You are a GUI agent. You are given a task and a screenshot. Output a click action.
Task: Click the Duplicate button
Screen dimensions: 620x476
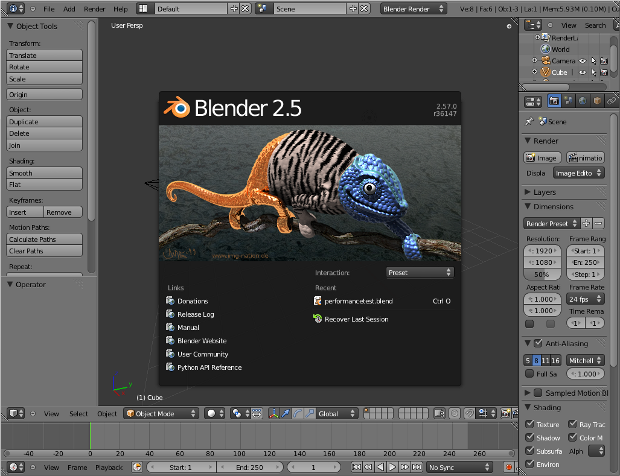(44, 122)
